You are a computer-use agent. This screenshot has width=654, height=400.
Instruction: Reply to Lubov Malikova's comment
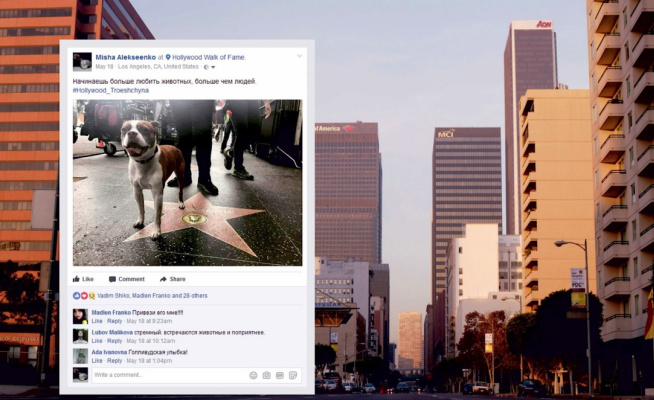click(x=115, y=340)
